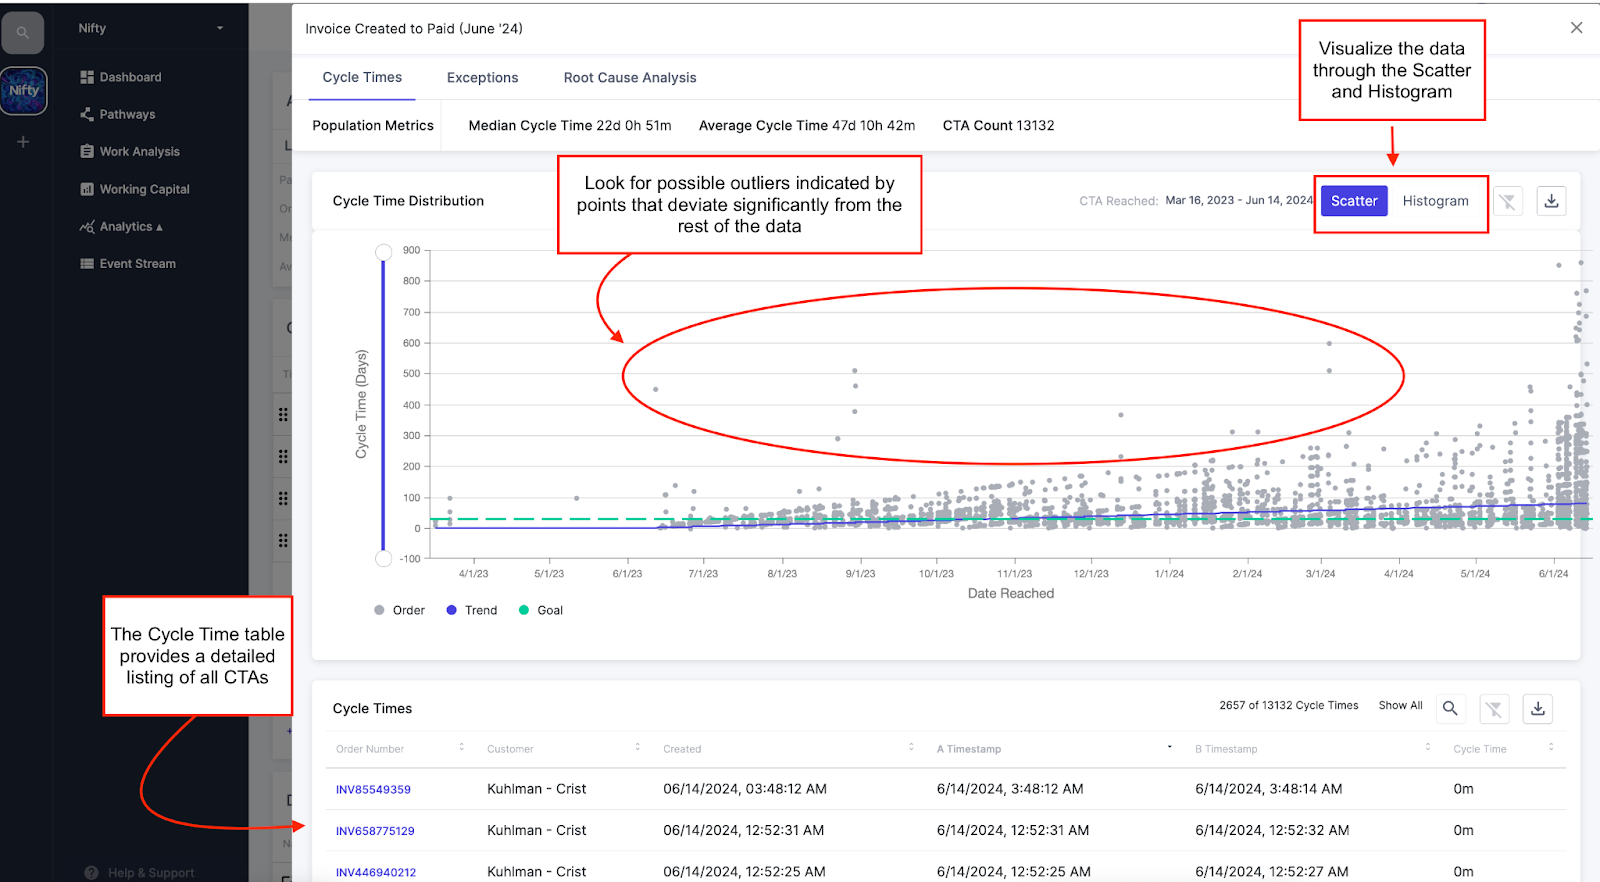Viewport: 1600px width, 882px height.
Task: Download the Cycle Times table
Action: point(1538,709)
